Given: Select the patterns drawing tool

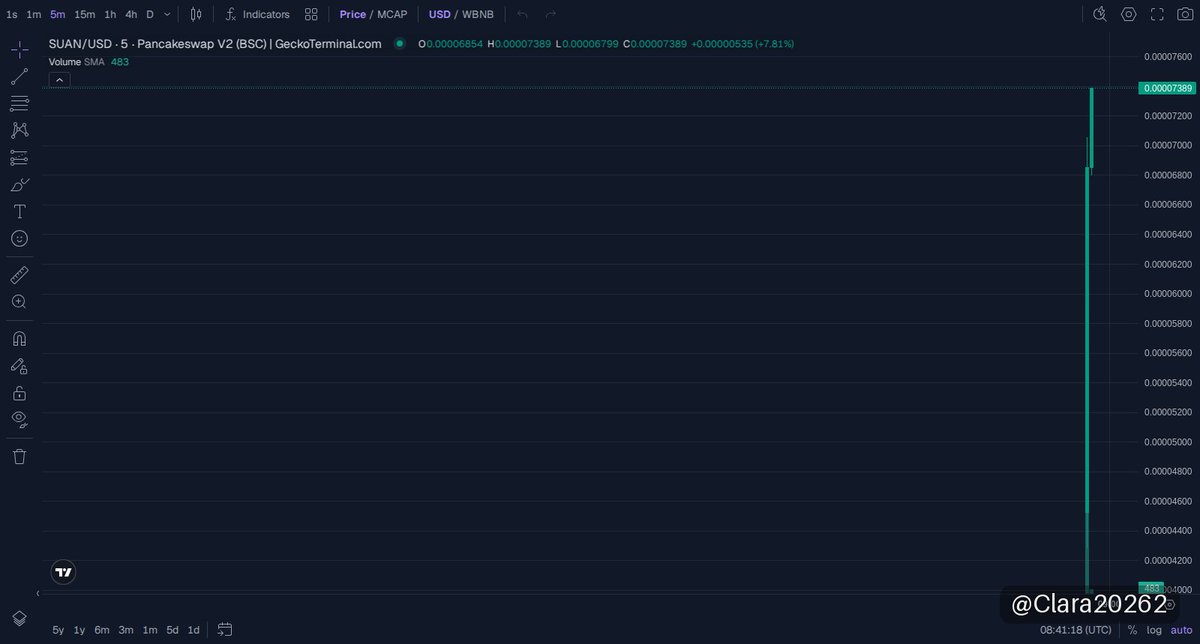Looking at the screenshot, I should coord(19,130).
